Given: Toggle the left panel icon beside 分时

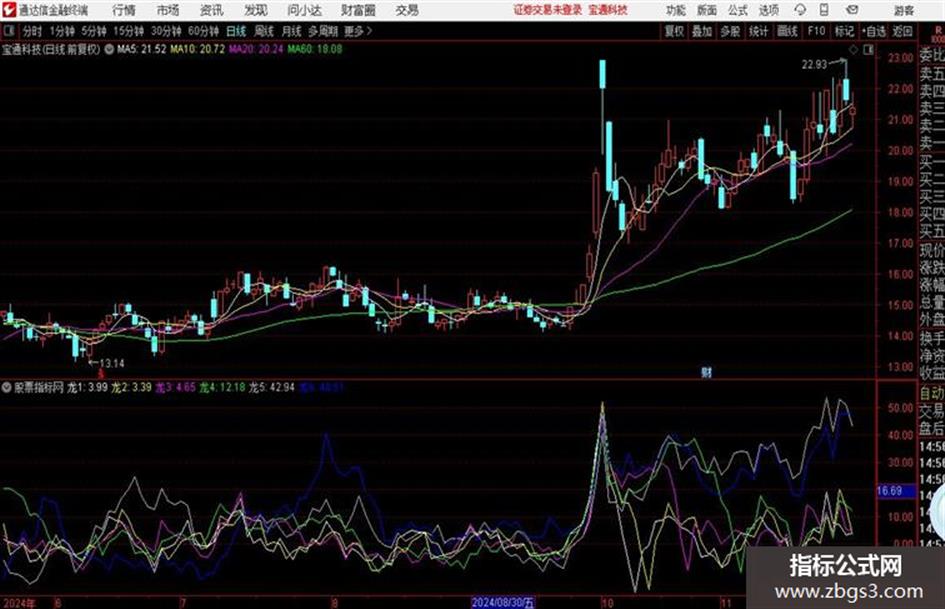Looking at the screenshot, I should (9, 31).
